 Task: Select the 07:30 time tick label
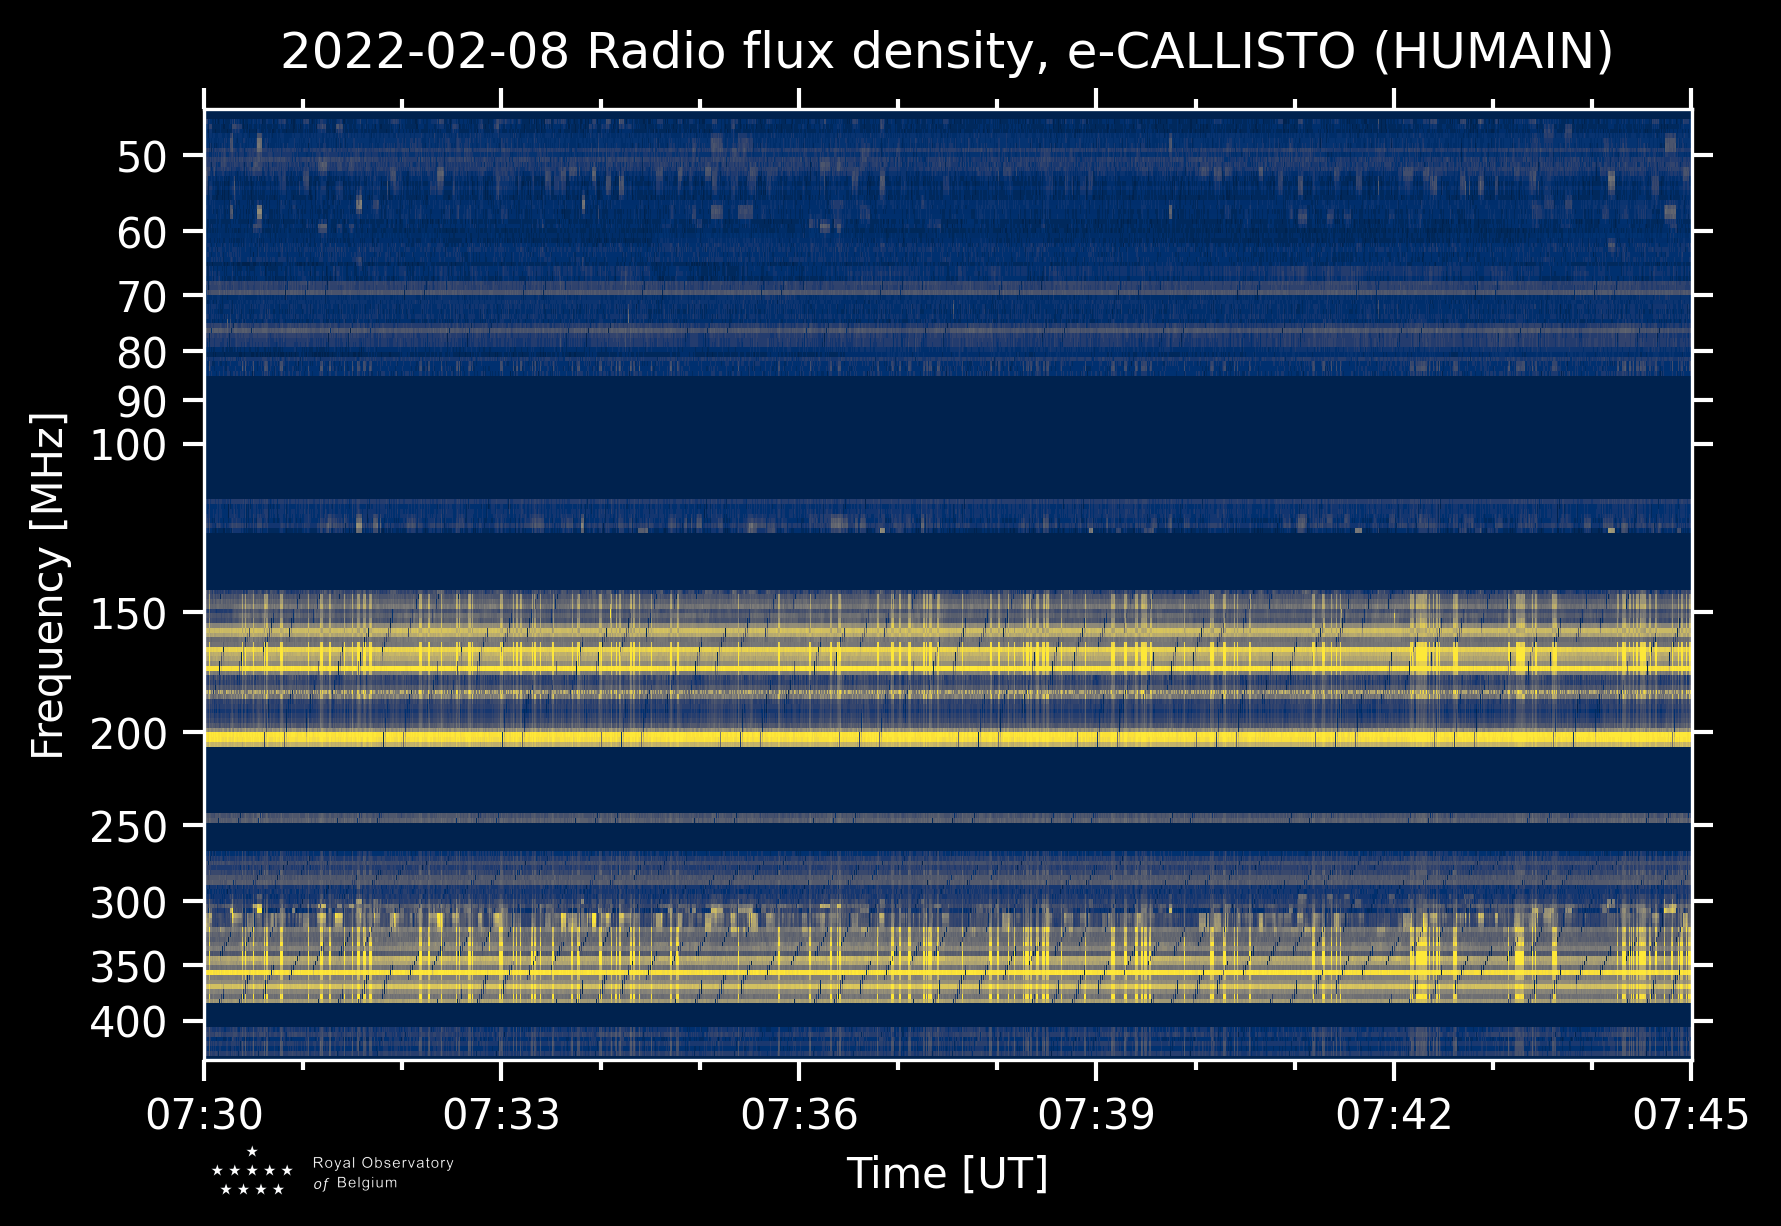tap(204, 1114)
